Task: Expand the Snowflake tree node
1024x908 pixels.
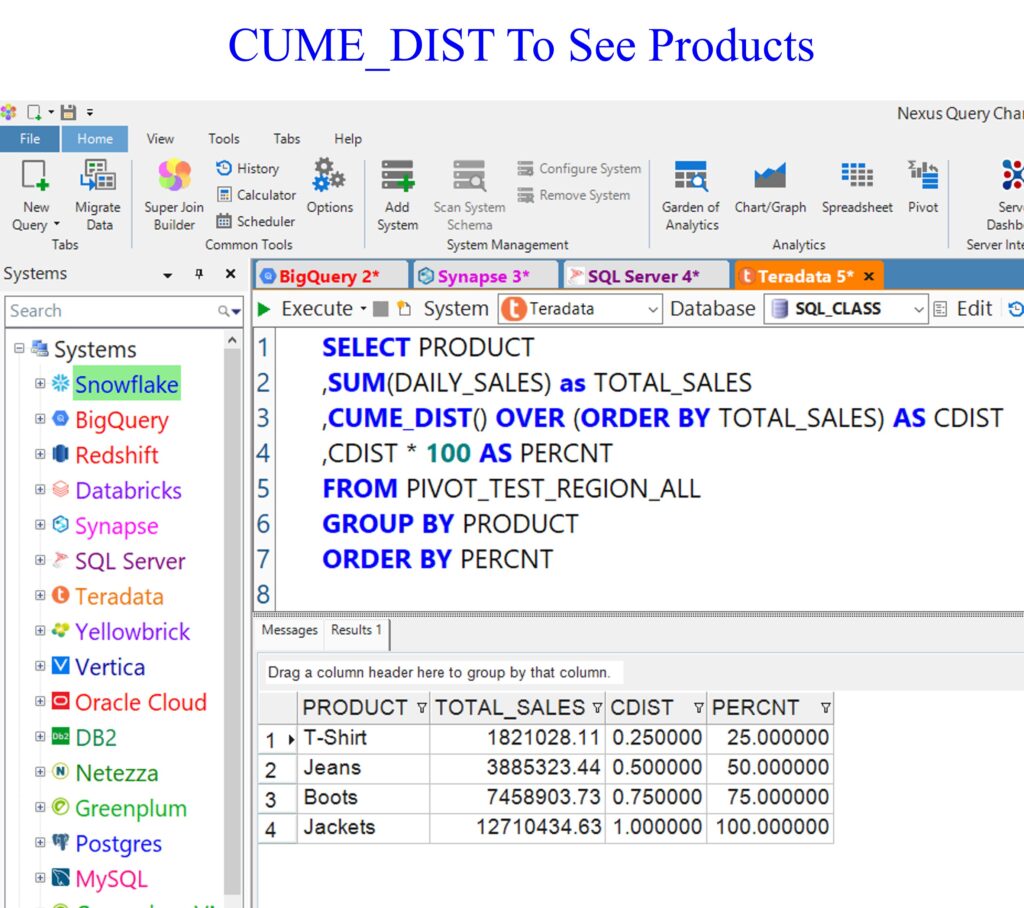Action: (40, 384)
